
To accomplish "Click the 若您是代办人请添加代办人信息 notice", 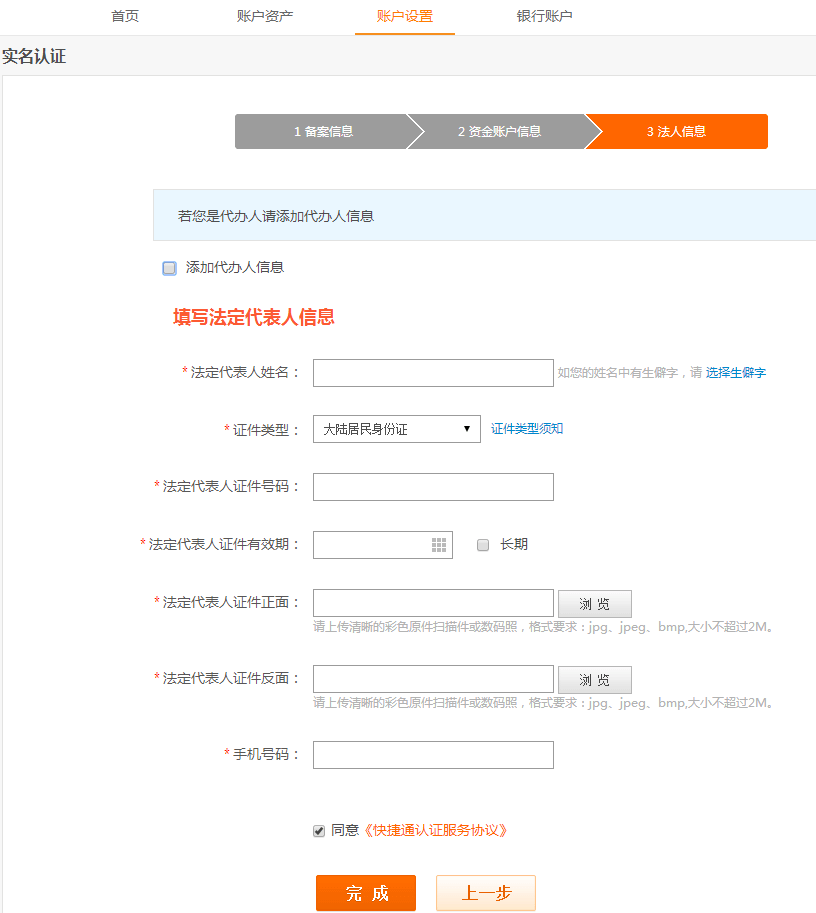I will [275, 216].
